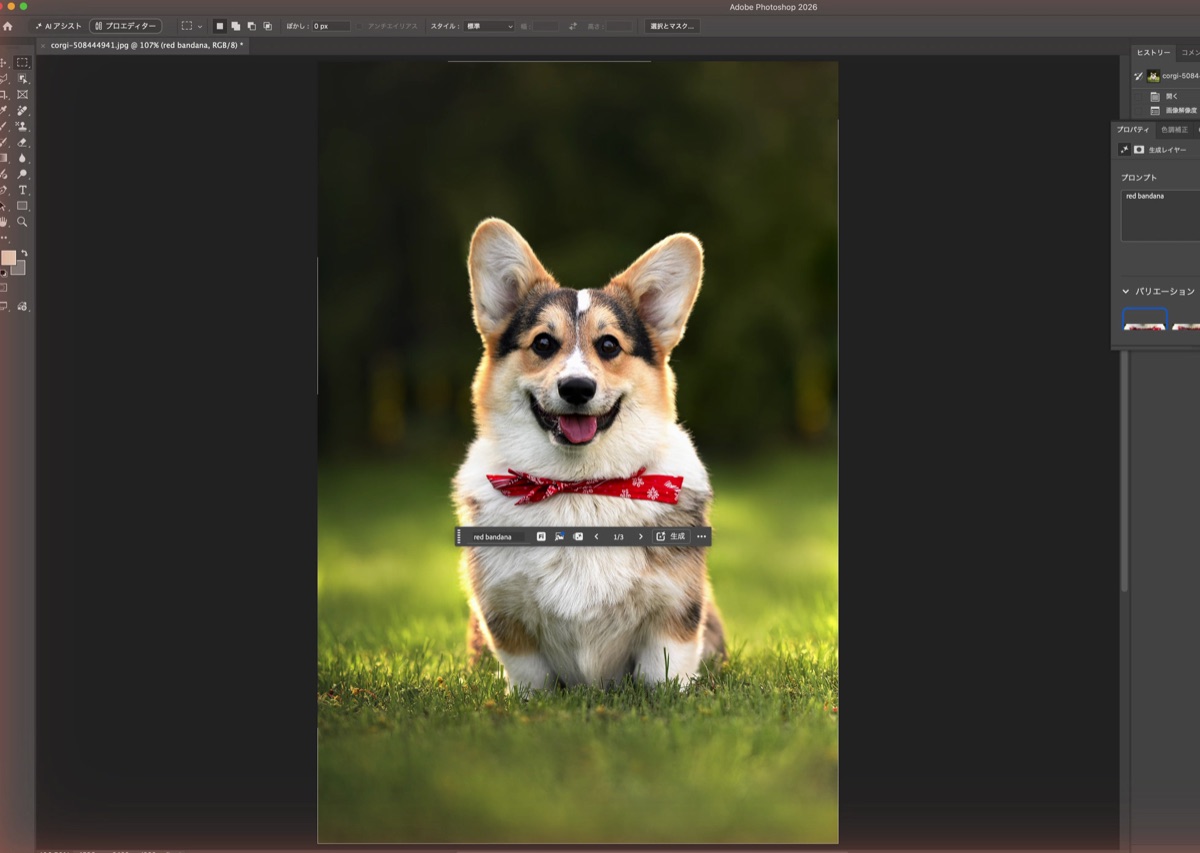Click the background color swatch
The image size is (1200, 853).
19,268
